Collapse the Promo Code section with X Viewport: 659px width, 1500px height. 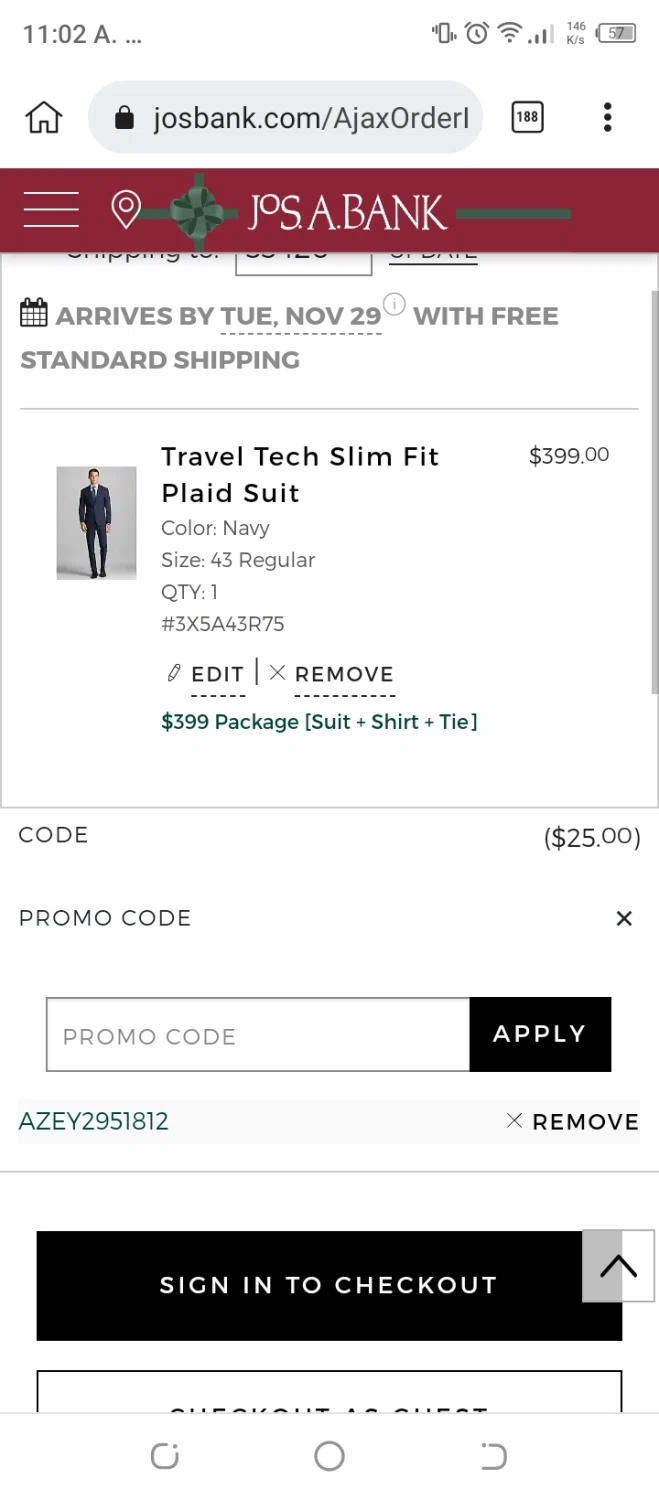(x=624, y=918)
